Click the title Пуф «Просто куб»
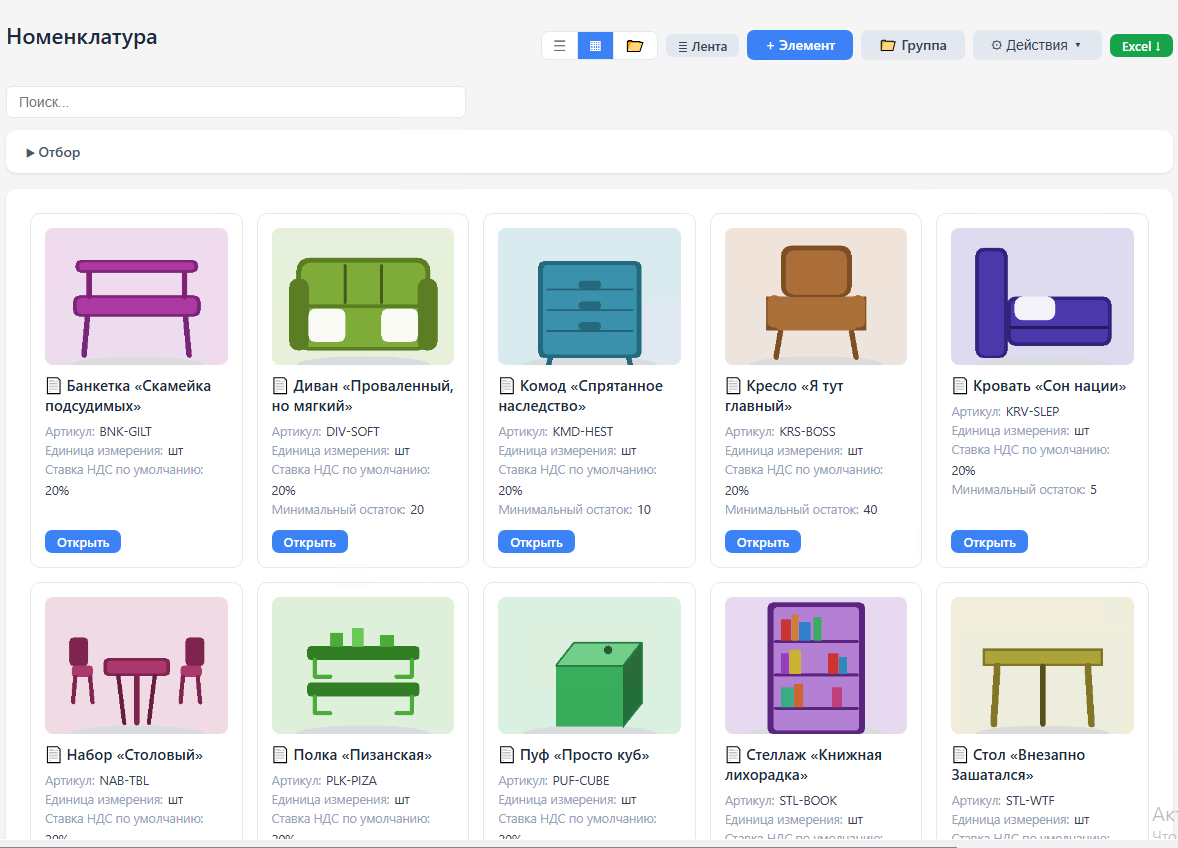Image resolution: width=1178 pixels, height=848 pixels. click(584, 755)
